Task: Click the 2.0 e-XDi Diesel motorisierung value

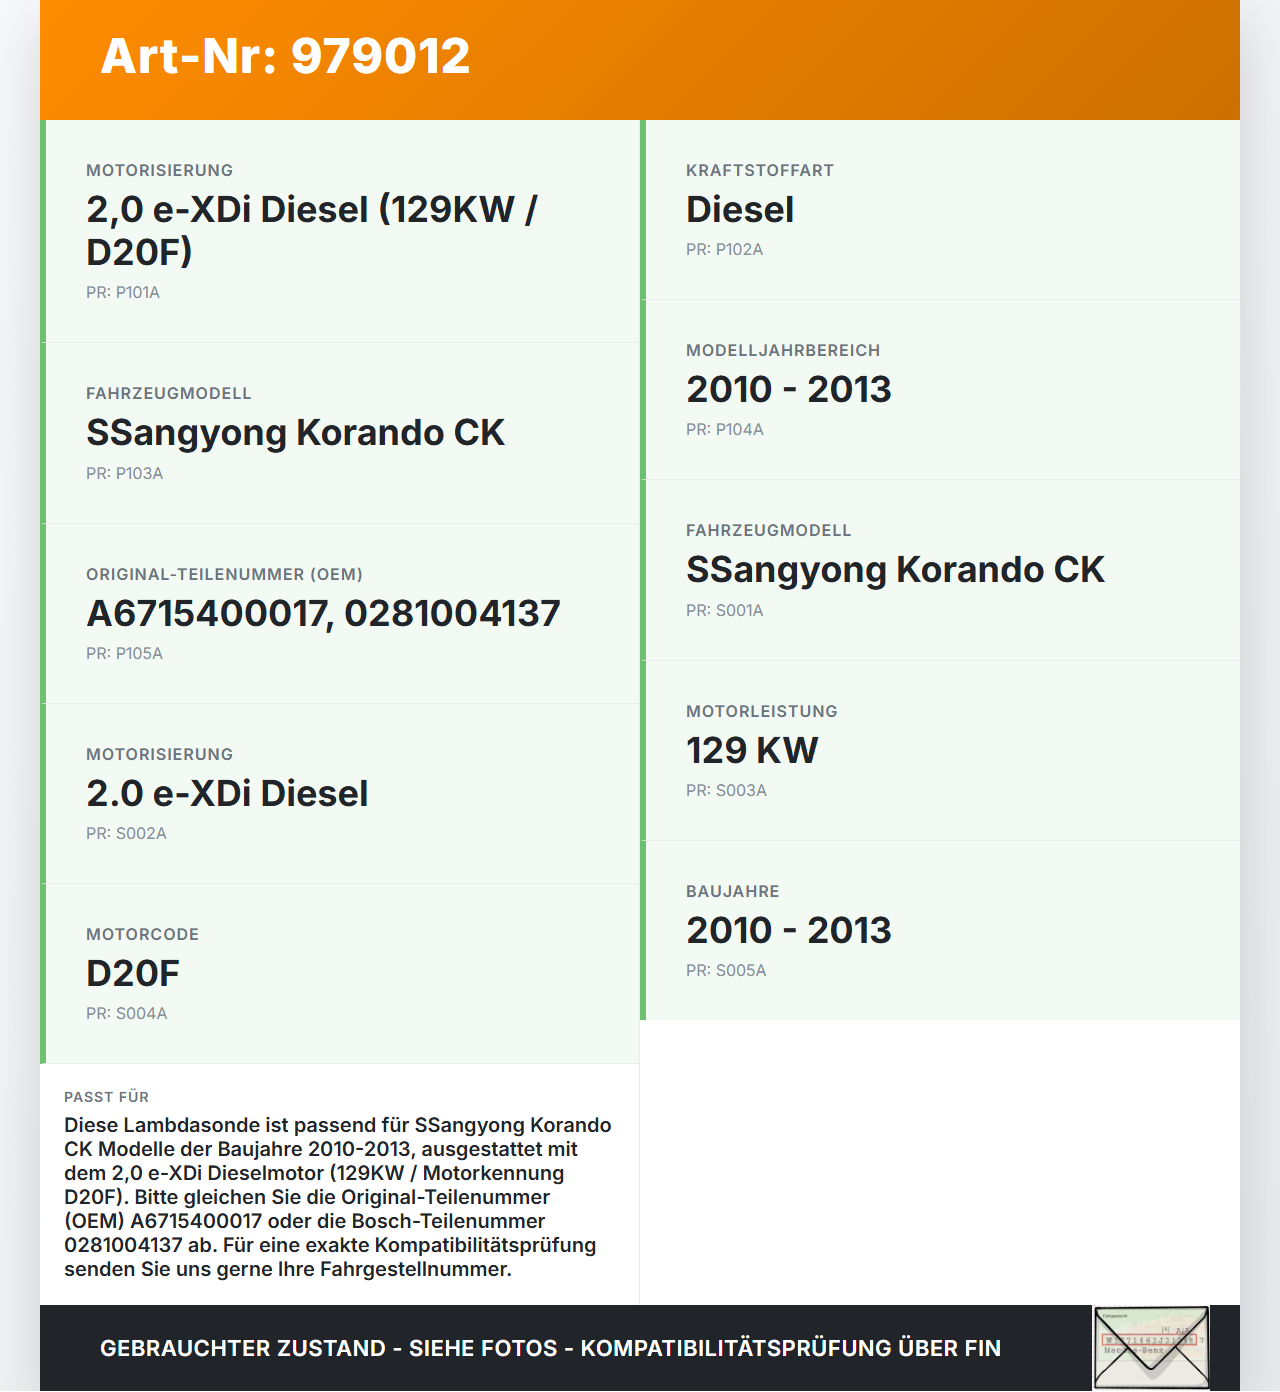Action: coord(227,794)
